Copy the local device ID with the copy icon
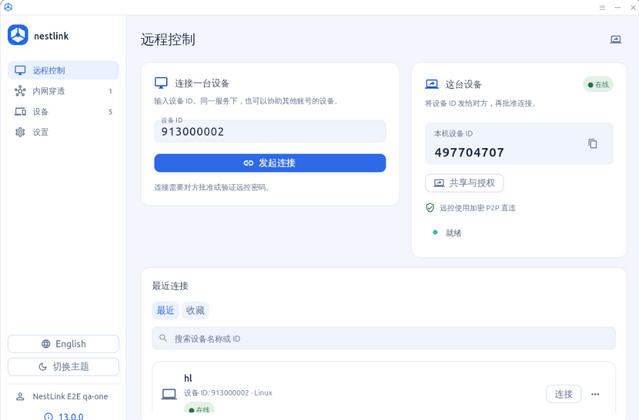Viewport: 639px width, 420px height. tap(593, 143)
